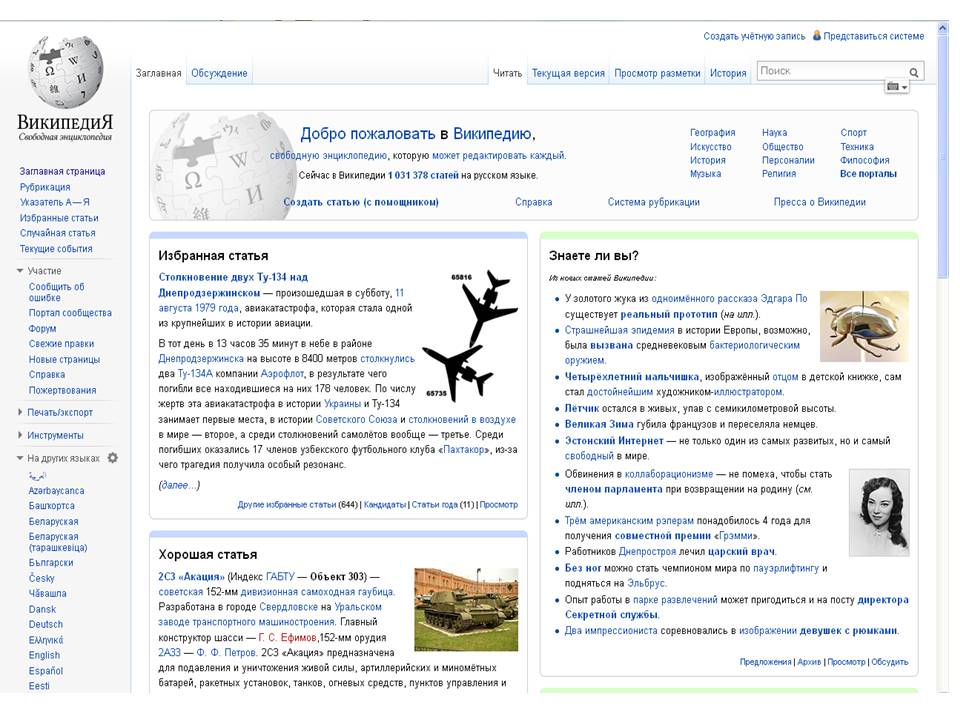960x720 pixels.
Task: Click the woman's portrait photo
Action: tap(879, 512)
